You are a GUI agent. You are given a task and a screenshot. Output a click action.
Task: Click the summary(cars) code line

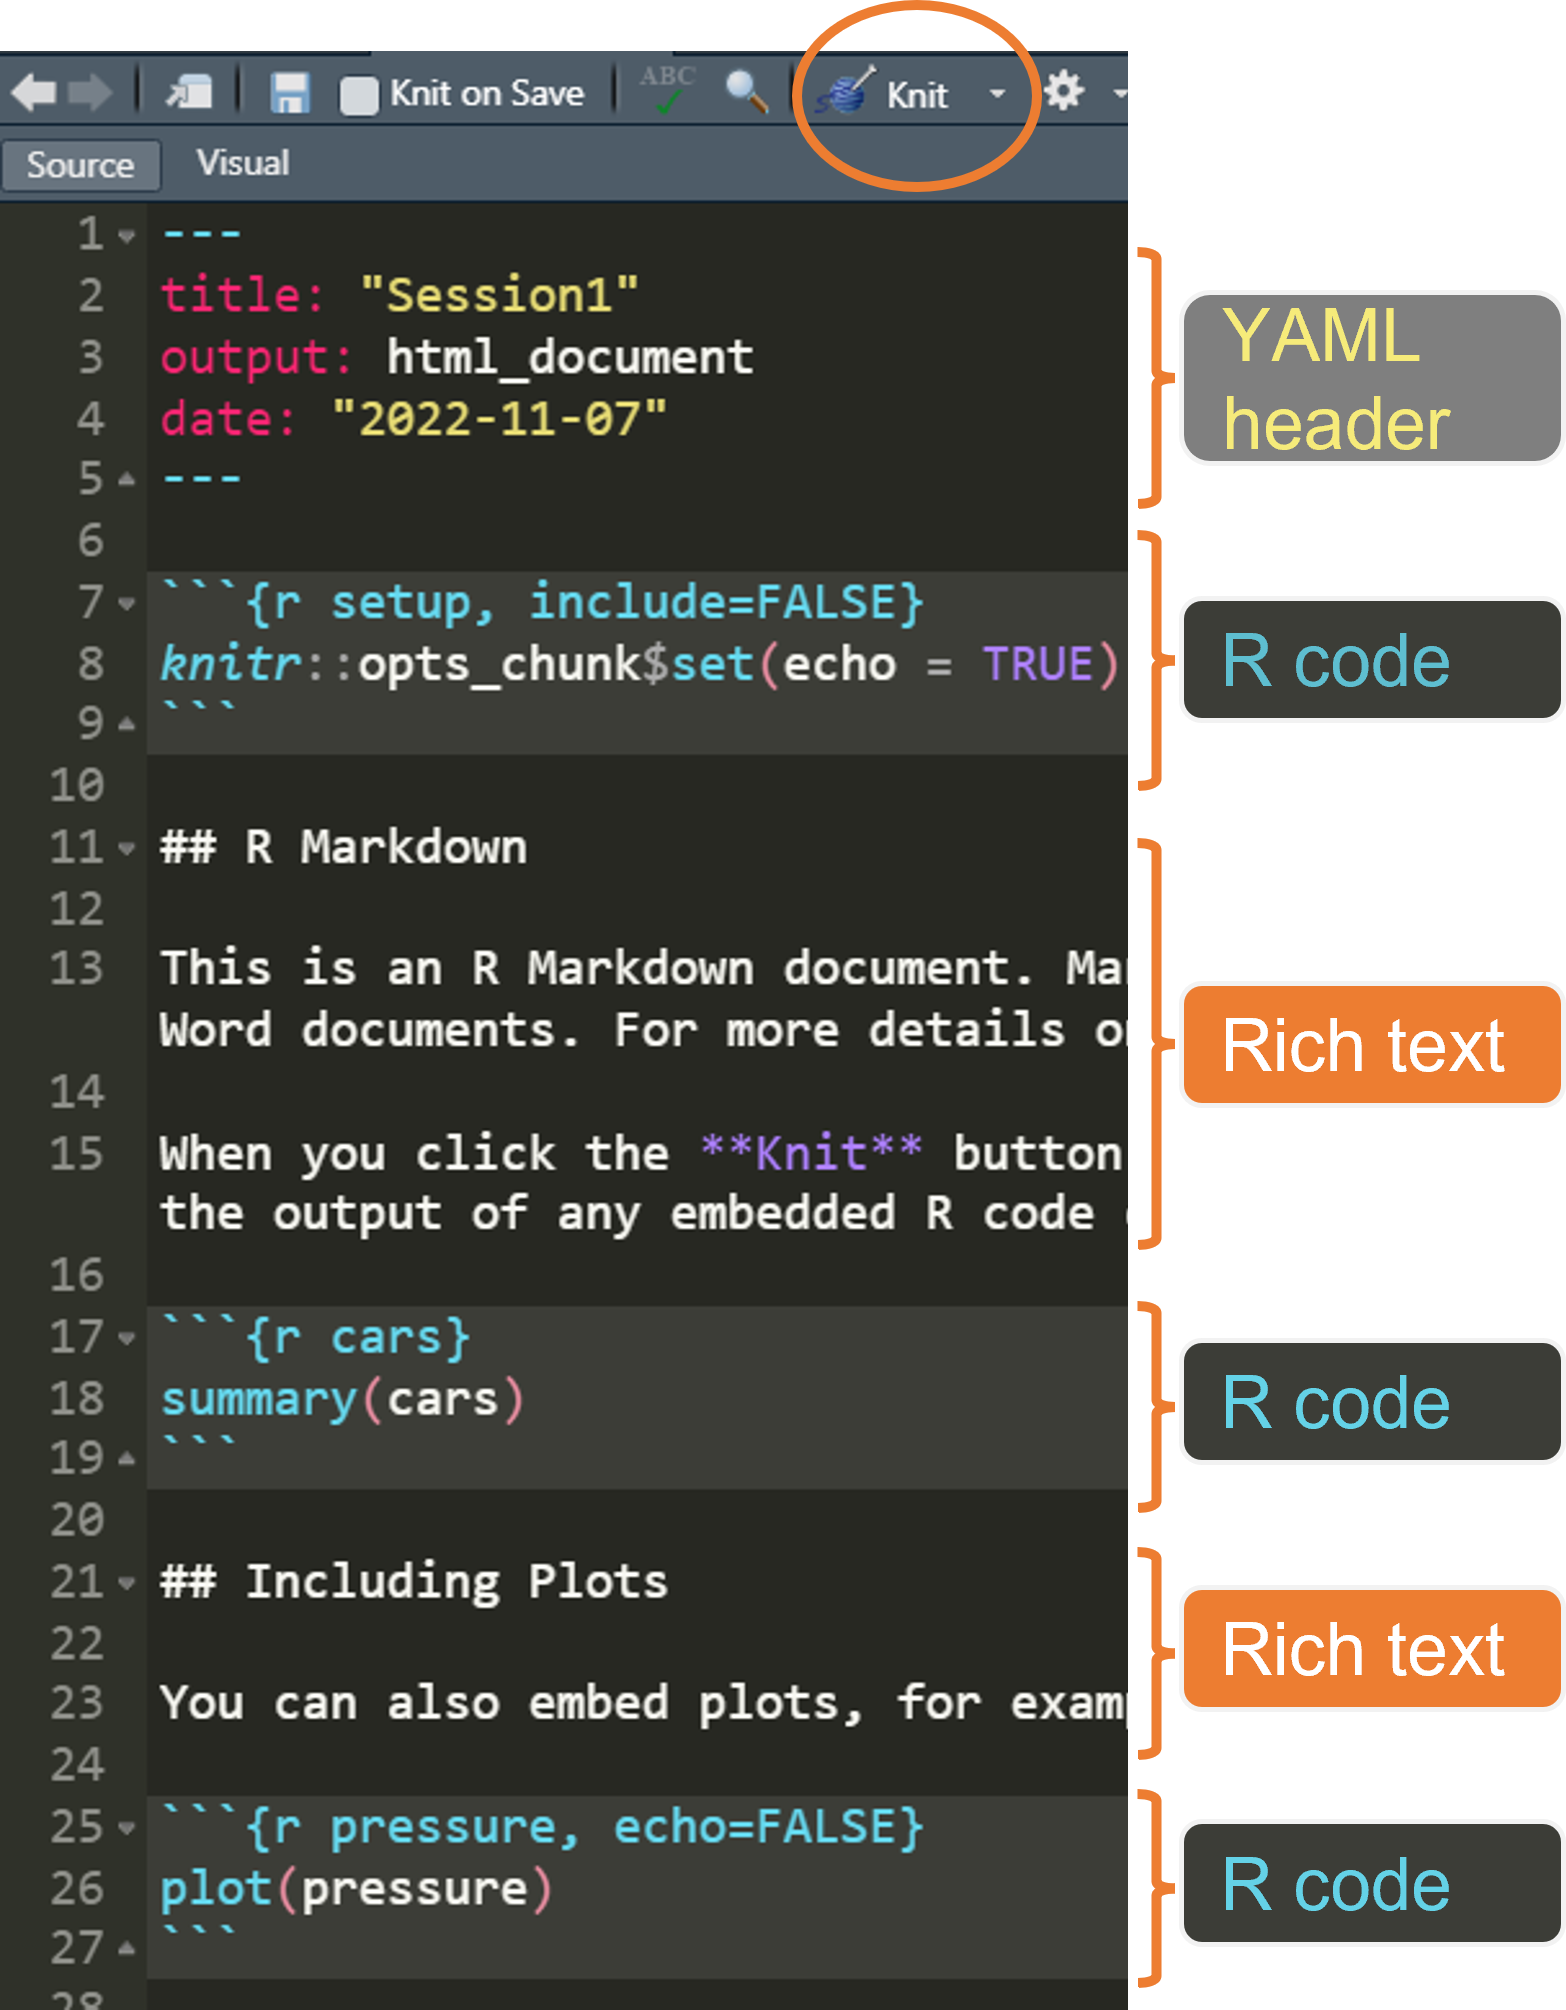point(342,1398)
